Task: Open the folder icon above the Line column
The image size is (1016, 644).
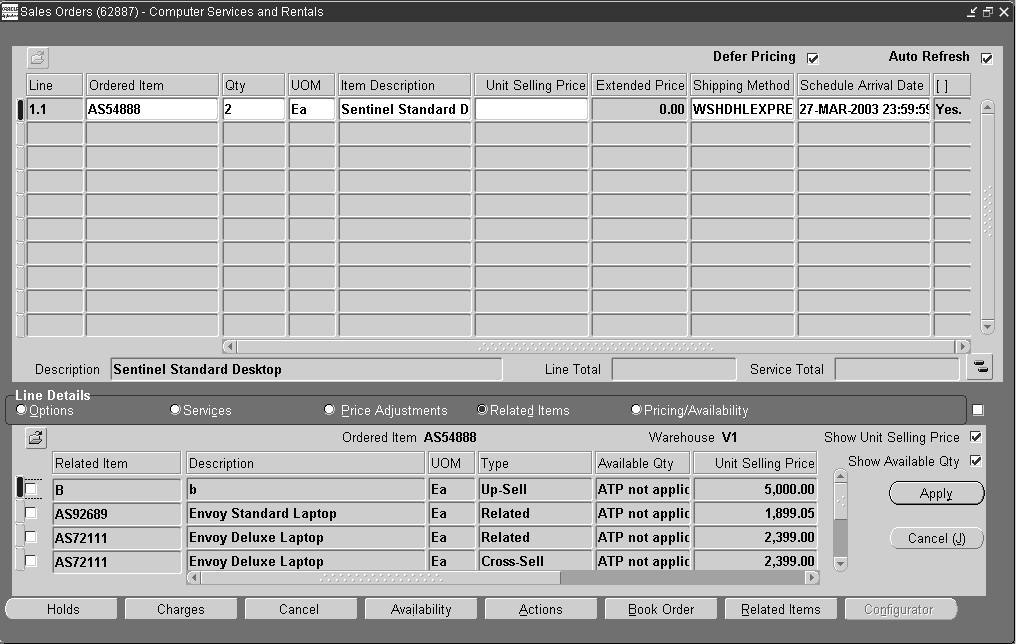Action: [38, 58]
